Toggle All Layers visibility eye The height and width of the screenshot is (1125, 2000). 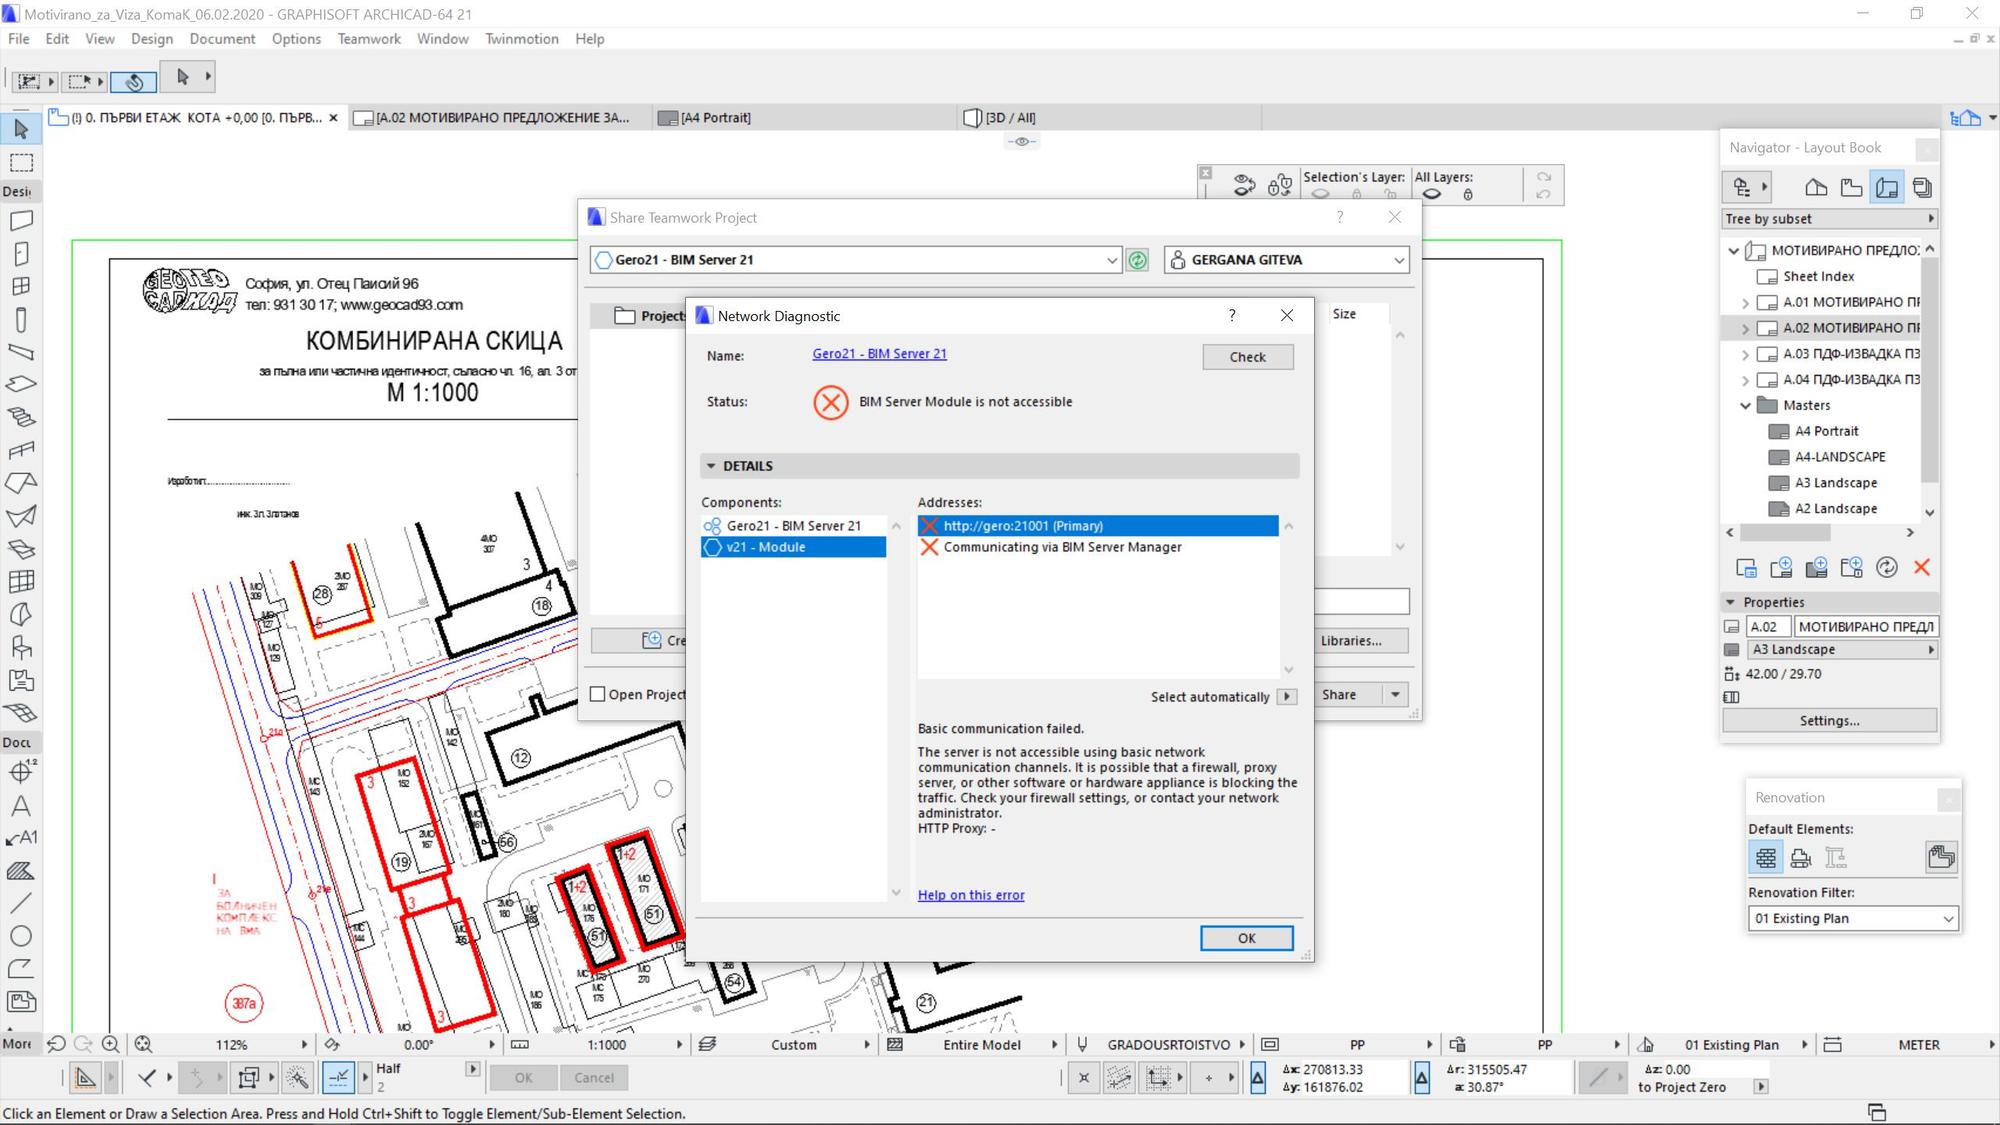1432,194
